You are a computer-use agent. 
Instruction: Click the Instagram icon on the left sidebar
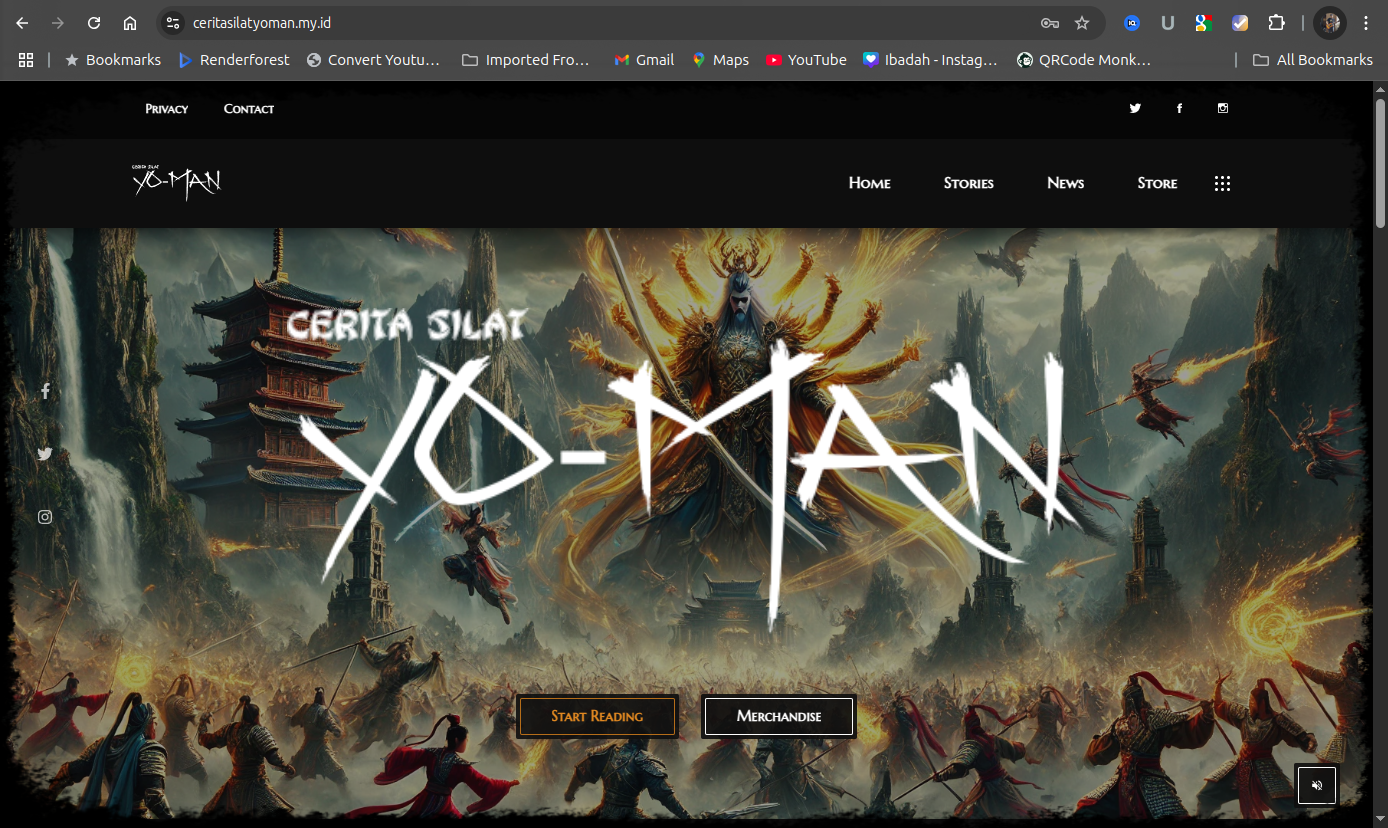45,516
